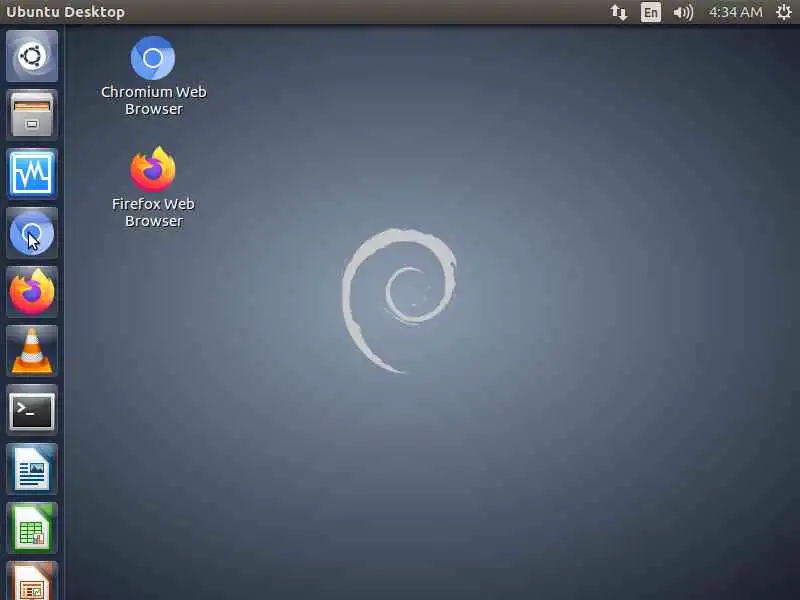Open the sound volume indicator
This screenshot has height=600, width=800.
tap(683, 12)
